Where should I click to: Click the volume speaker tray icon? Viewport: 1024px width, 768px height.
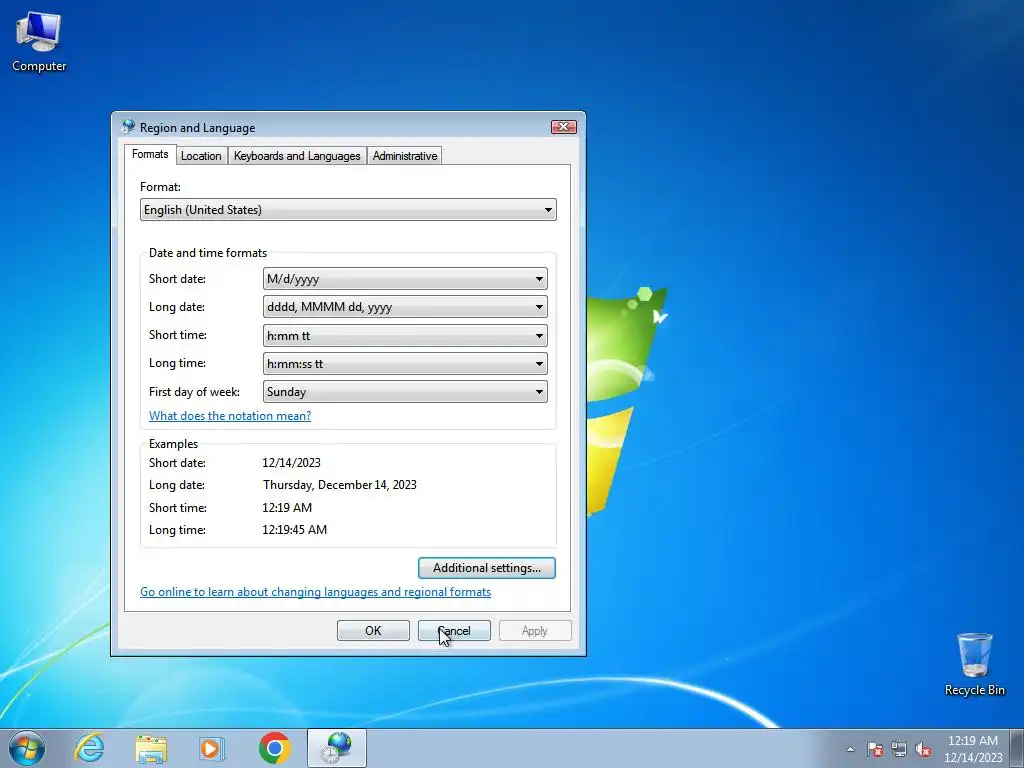click(923, 749)
